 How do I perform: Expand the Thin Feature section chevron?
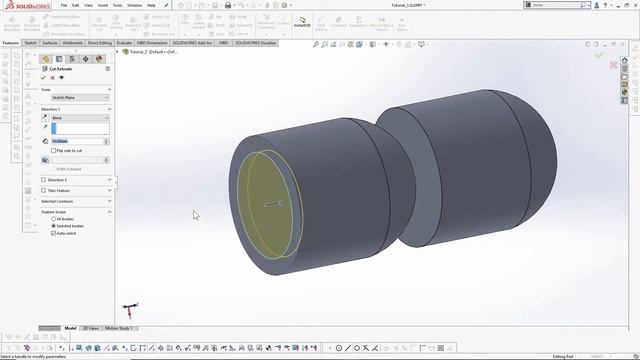pos(109,190)
